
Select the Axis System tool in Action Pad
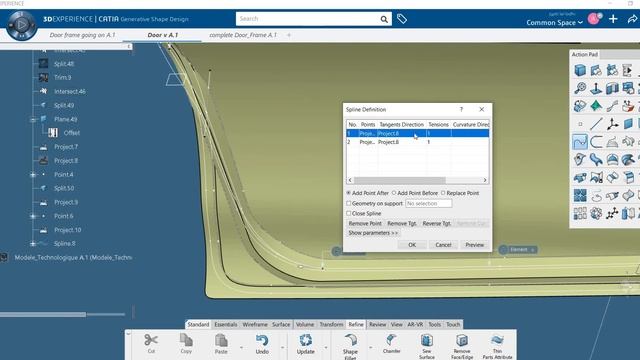coord(612,124)
